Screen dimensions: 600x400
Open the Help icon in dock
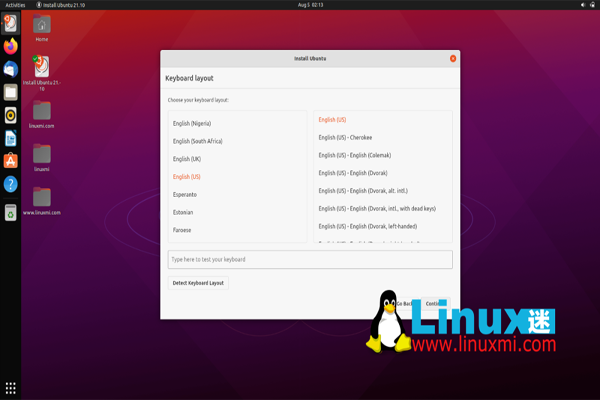(x=10, y=184)
